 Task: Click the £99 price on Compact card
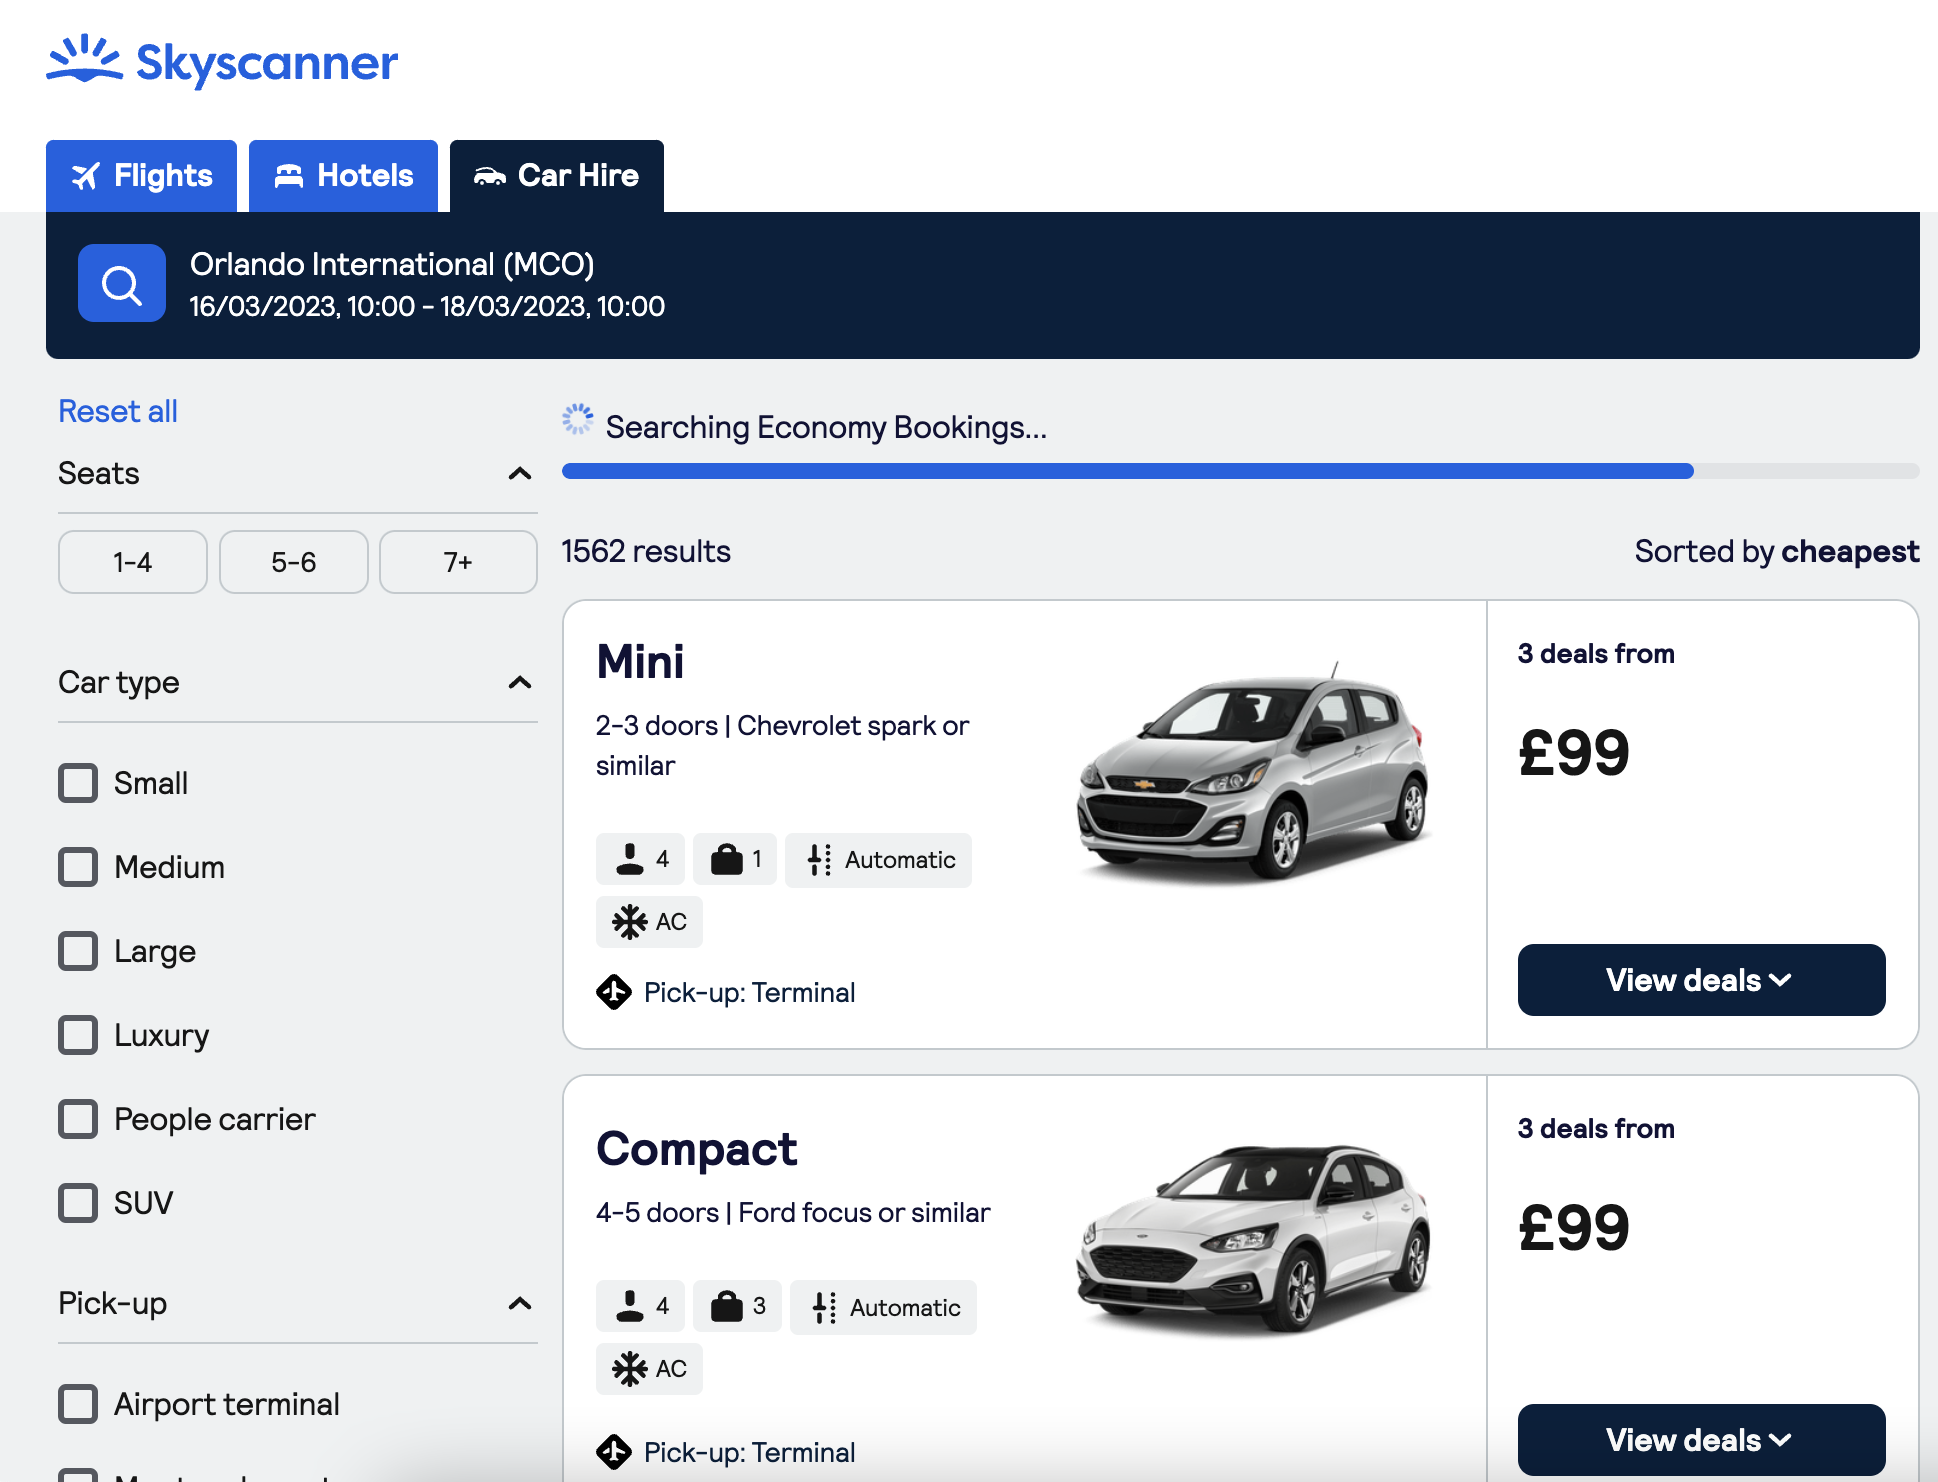point(1574,1227)
